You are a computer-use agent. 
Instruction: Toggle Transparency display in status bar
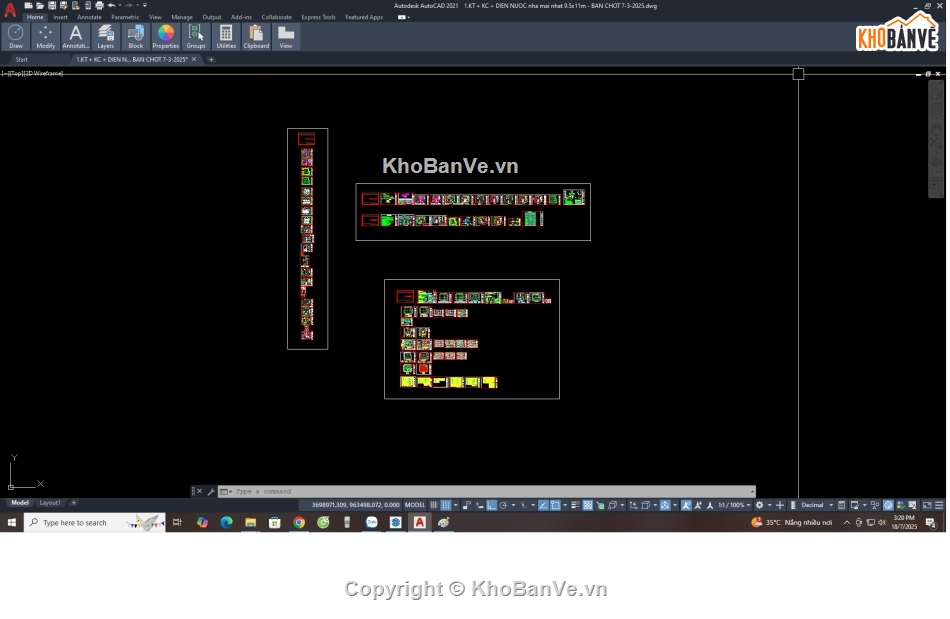[x=588, y=505]
